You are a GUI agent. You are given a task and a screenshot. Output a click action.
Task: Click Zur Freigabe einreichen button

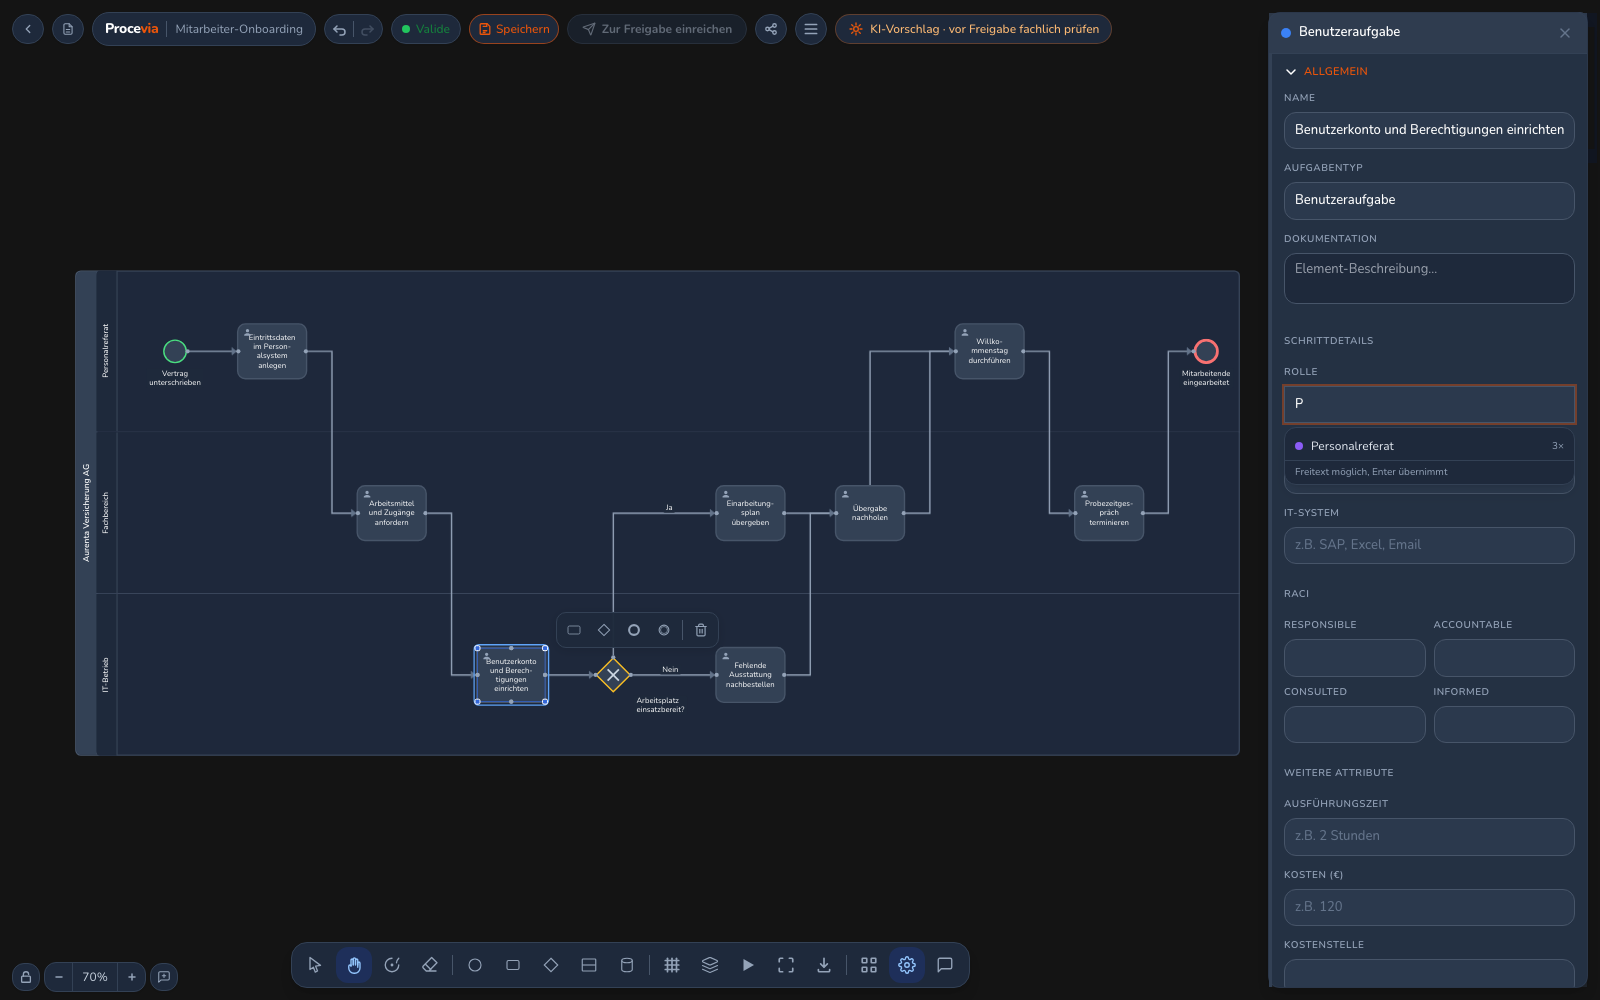coord(657,29)
